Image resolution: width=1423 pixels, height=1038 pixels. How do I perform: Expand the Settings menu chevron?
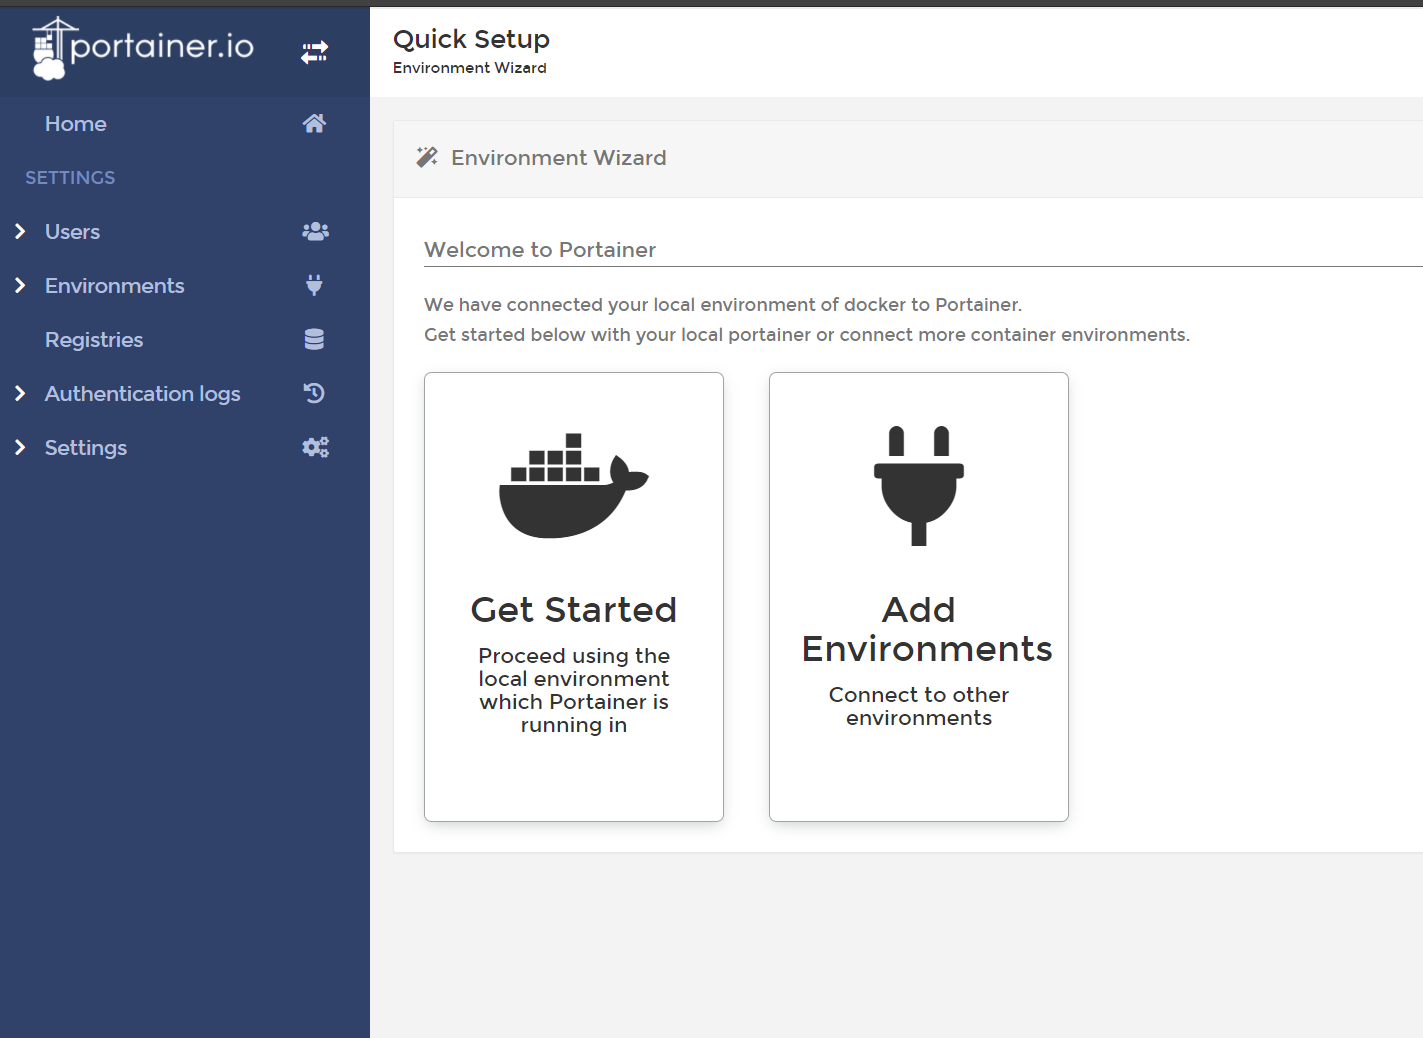coord(20,447)
